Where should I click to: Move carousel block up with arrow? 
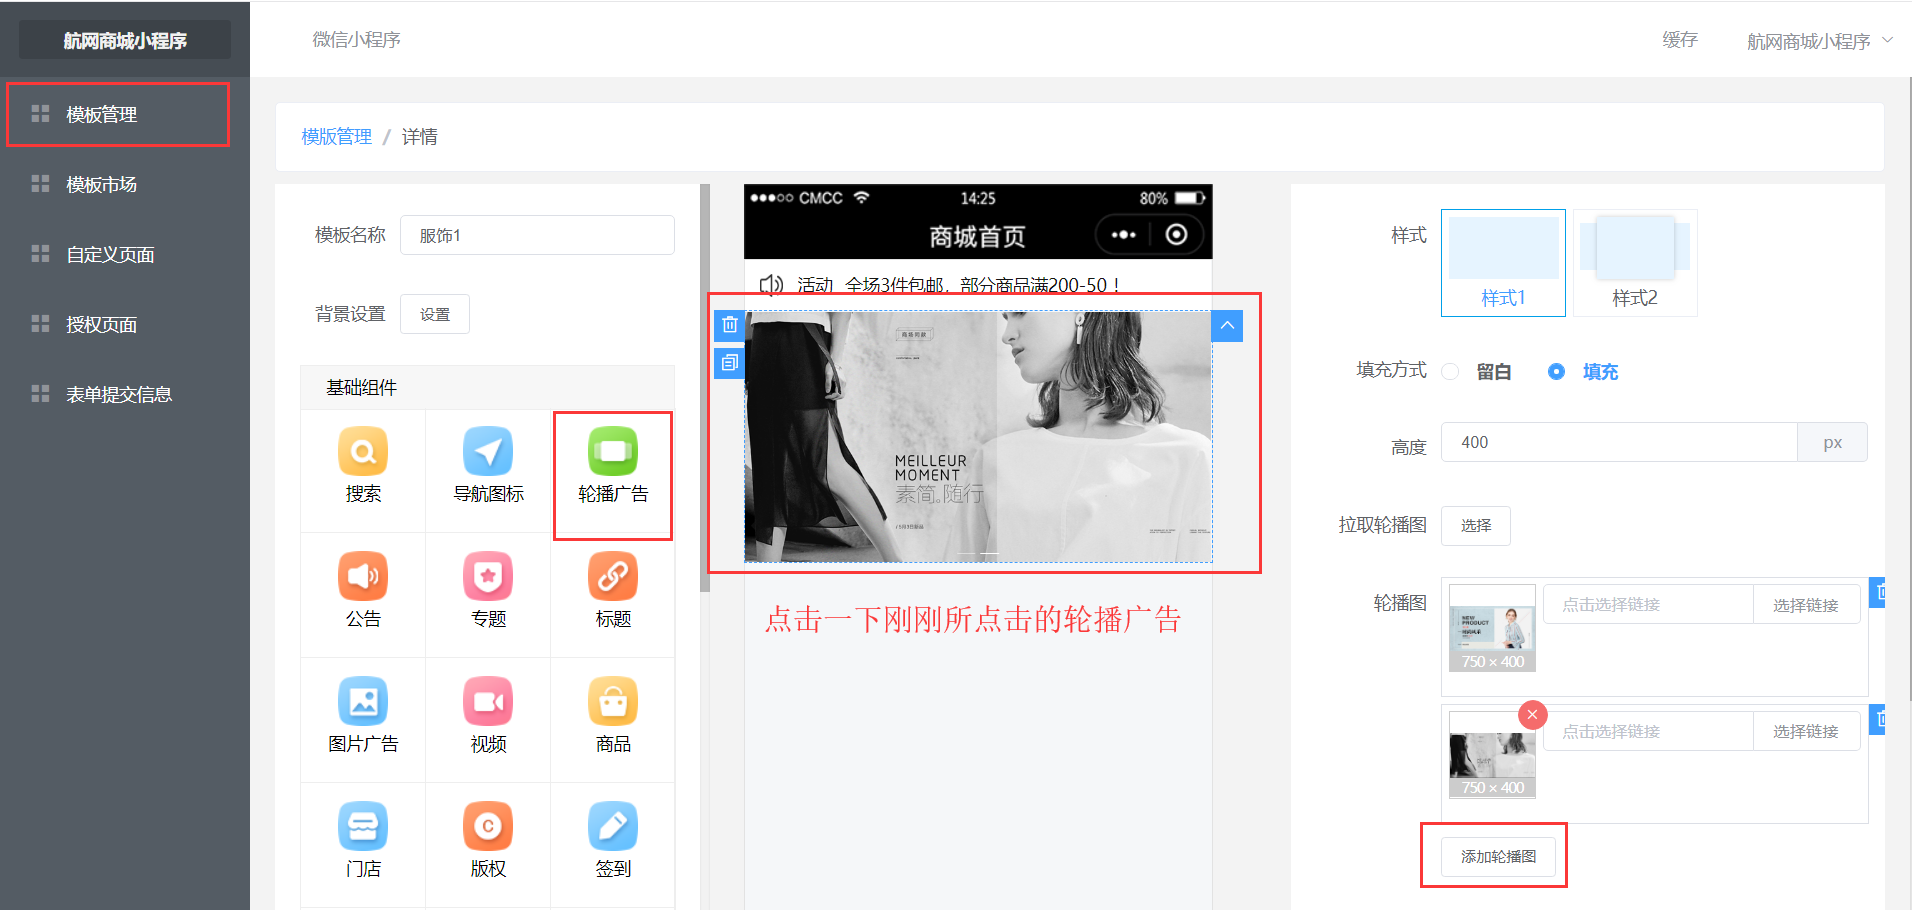1227,326
